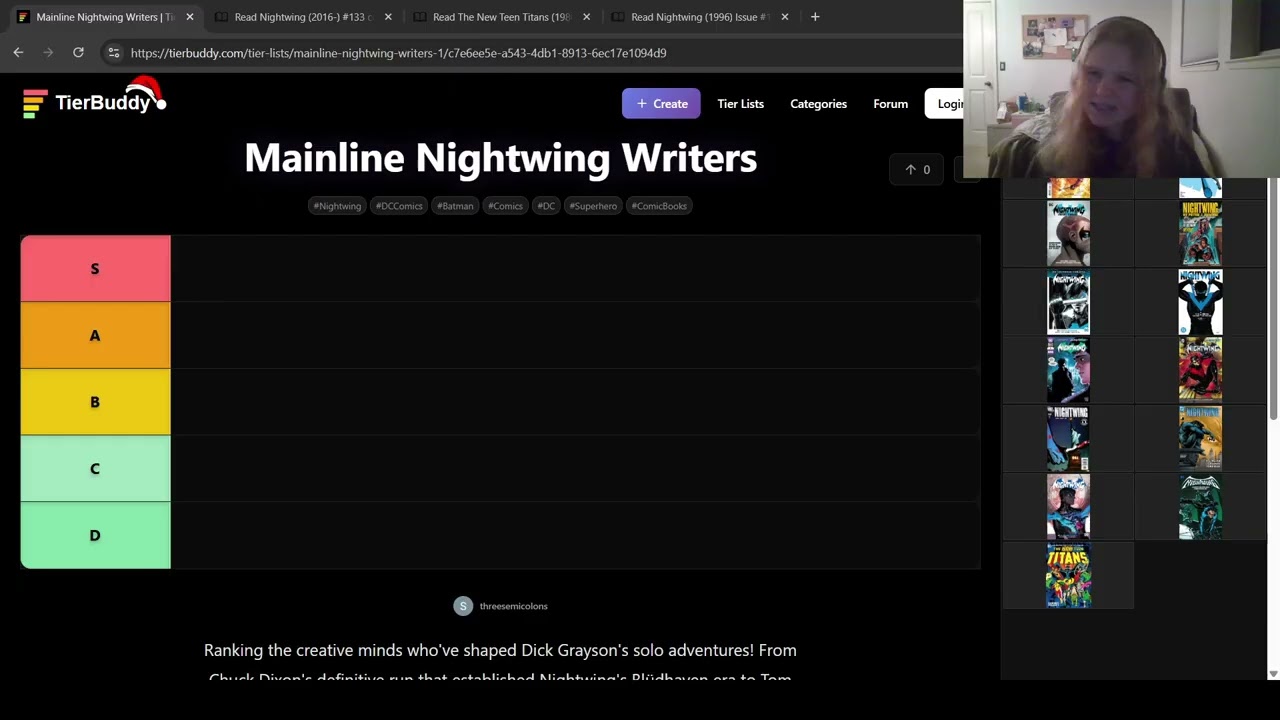Upvote the tier list with the arrow

910,170
